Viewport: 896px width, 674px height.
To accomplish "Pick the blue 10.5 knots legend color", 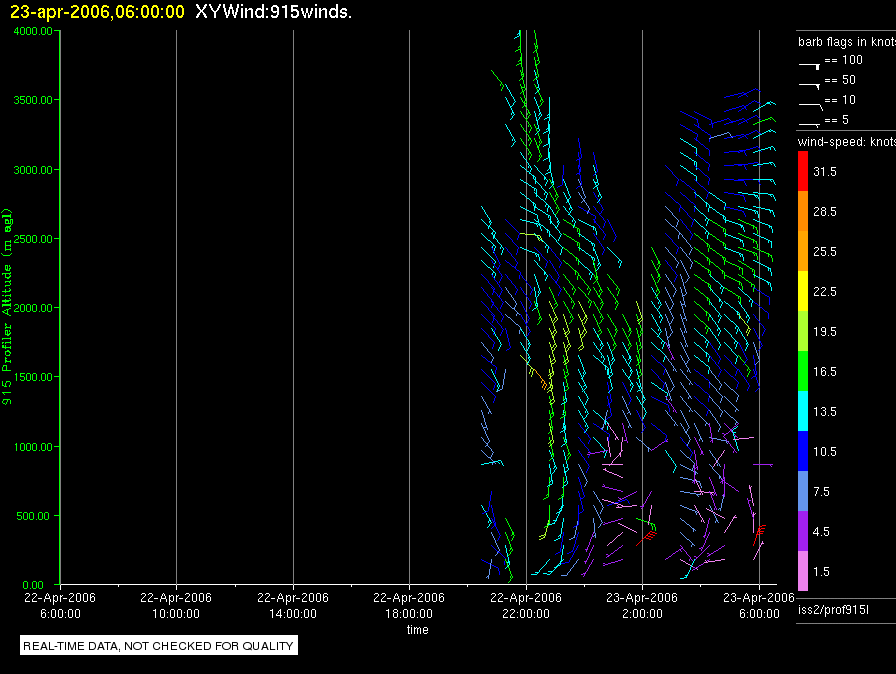I will [x=802, y=451].
